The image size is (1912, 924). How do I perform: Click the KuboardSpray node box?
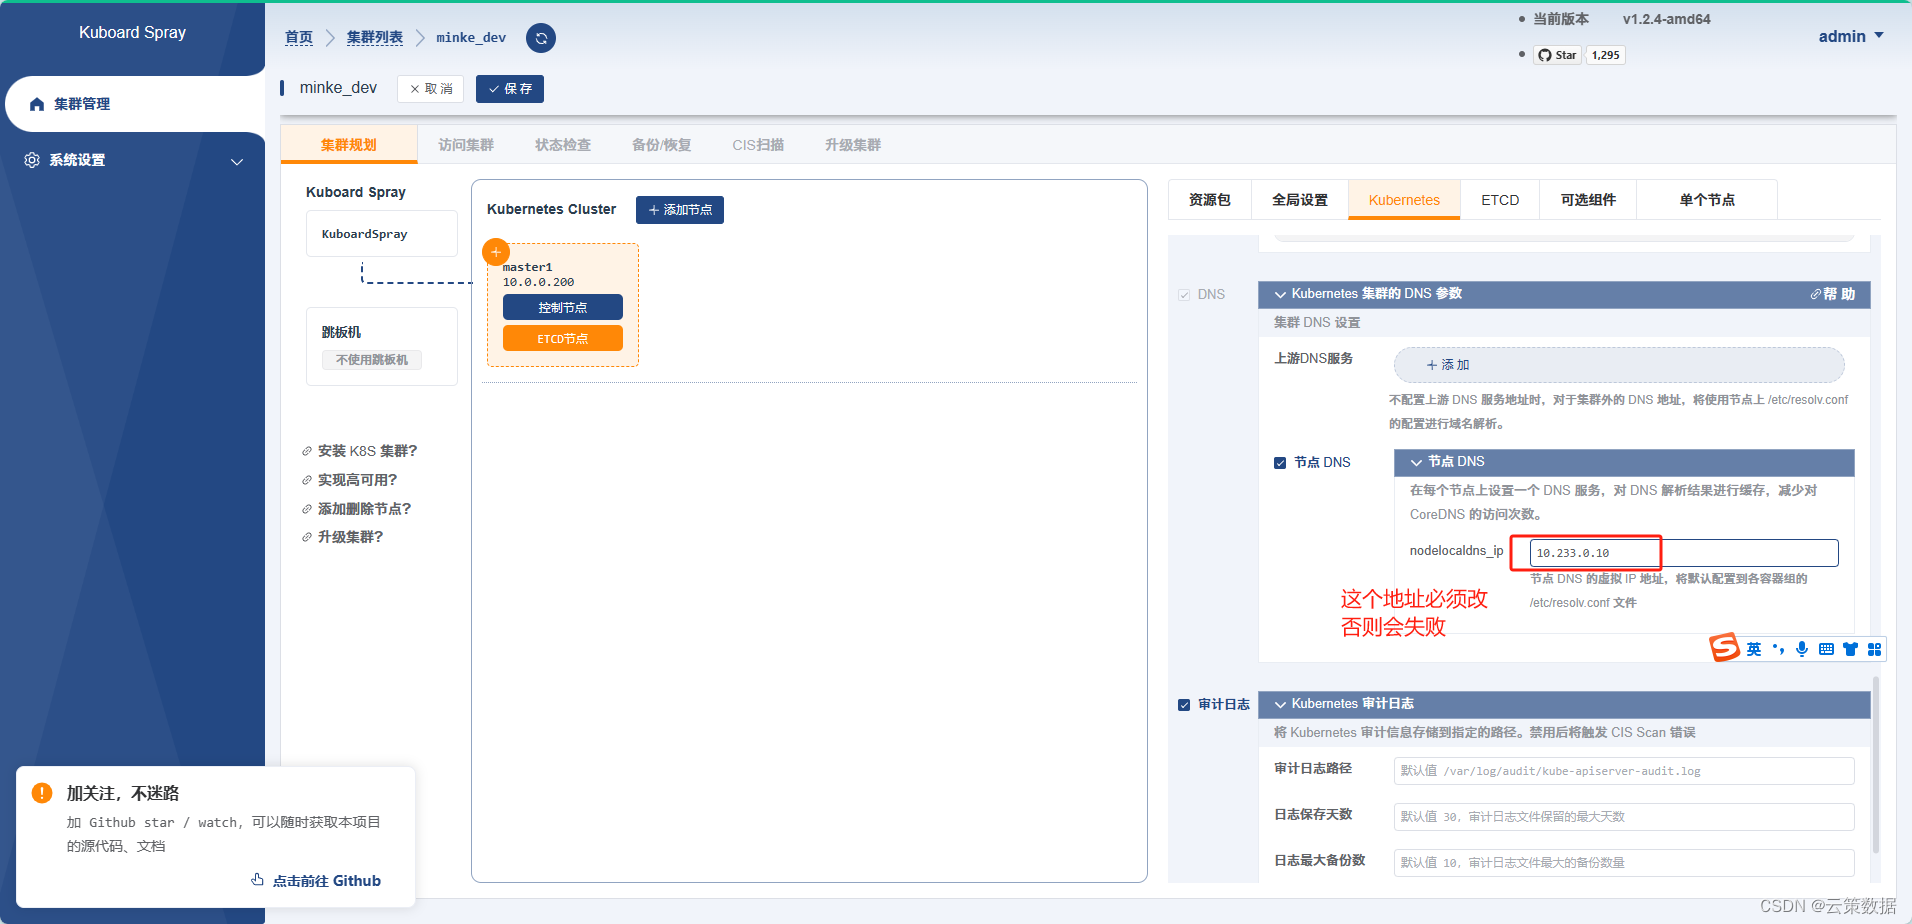pos(382,234)
